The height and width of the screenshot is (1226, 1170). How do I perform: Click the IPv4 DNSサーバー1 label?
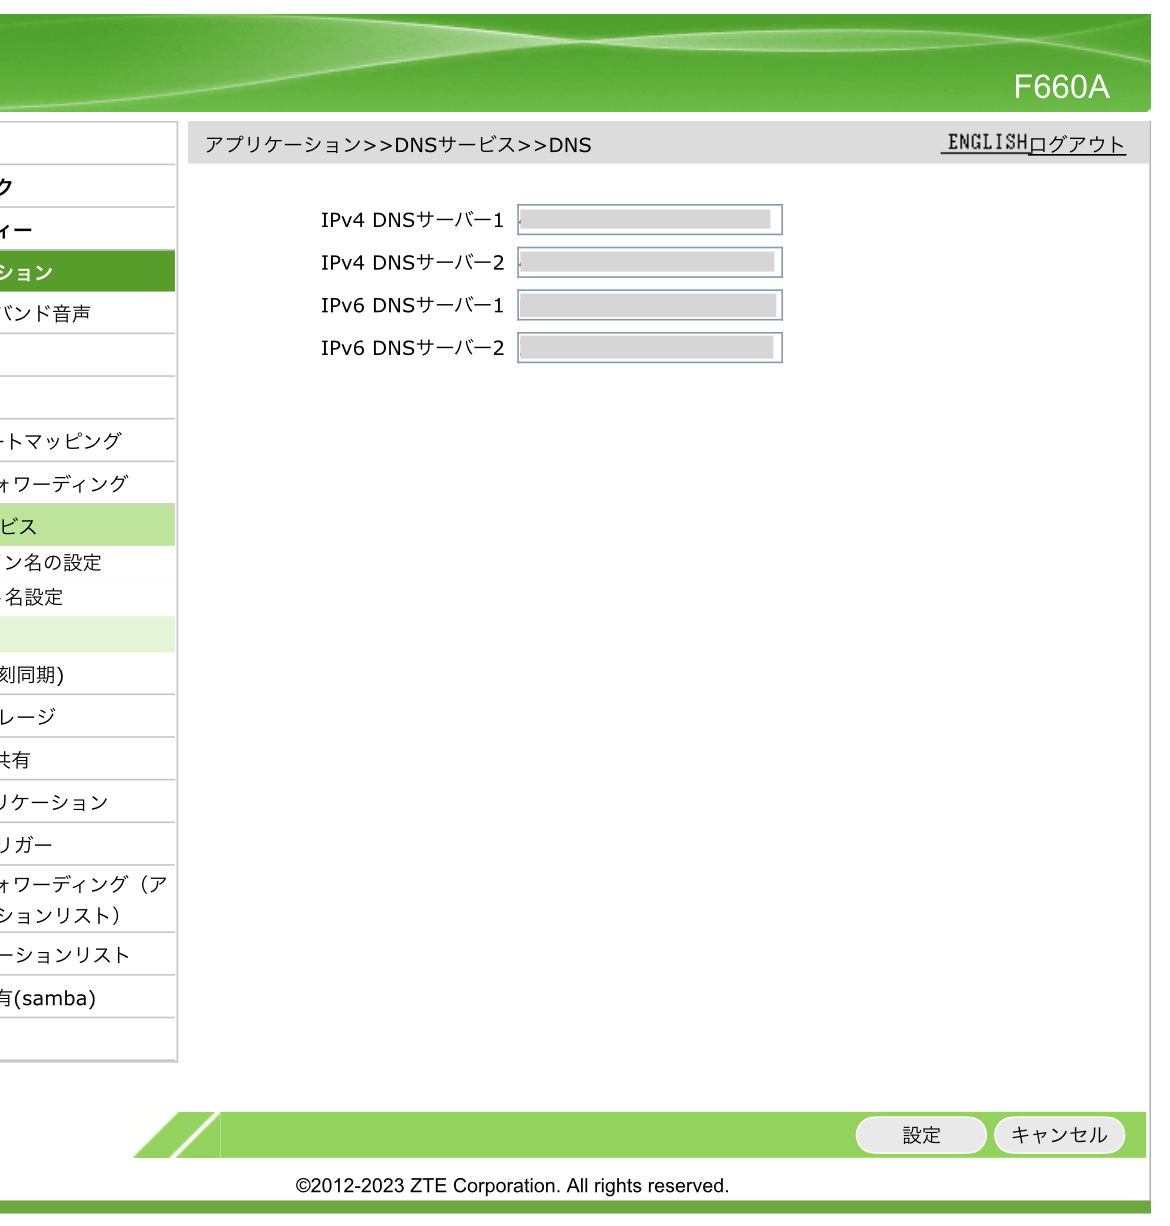(412, 220)
